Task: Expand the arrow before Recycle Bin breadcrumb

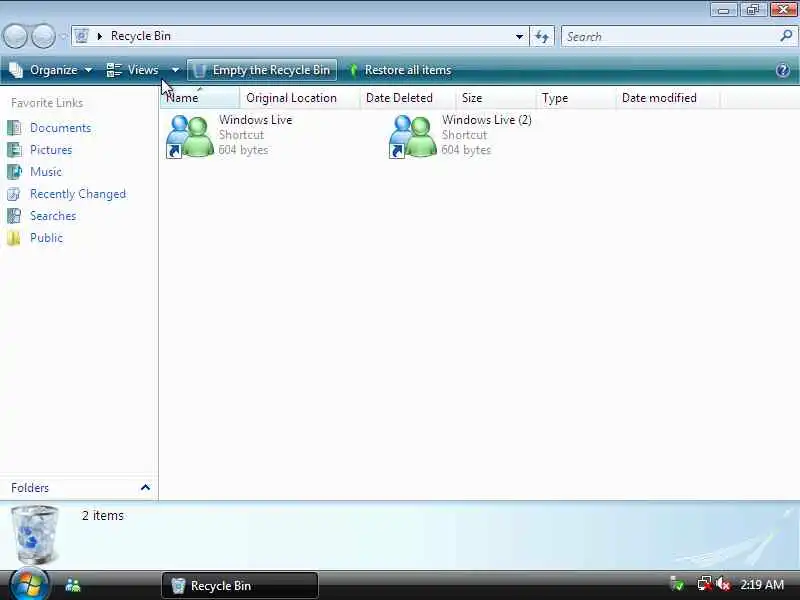Action: [99, 36]
